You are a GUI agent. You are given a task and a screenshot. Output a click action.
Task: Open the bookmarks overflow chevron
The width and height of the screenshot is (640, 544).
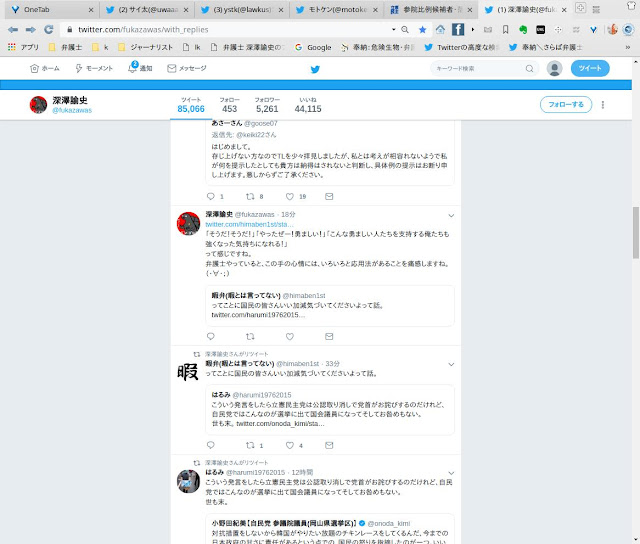pyautogui.click(x=628, y=47)
